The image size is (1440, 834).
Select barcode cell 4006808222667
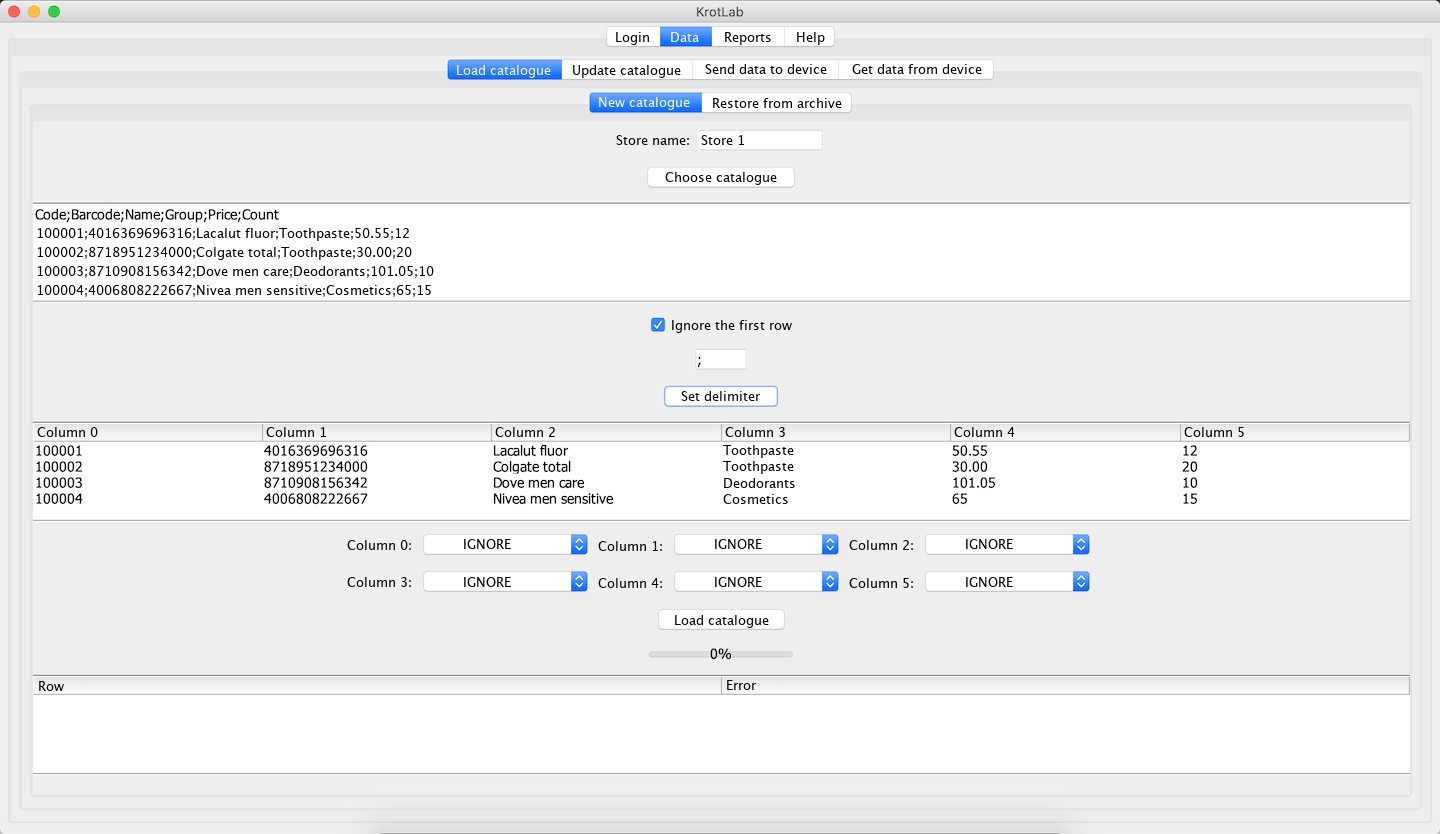click(x=377, y=499)
